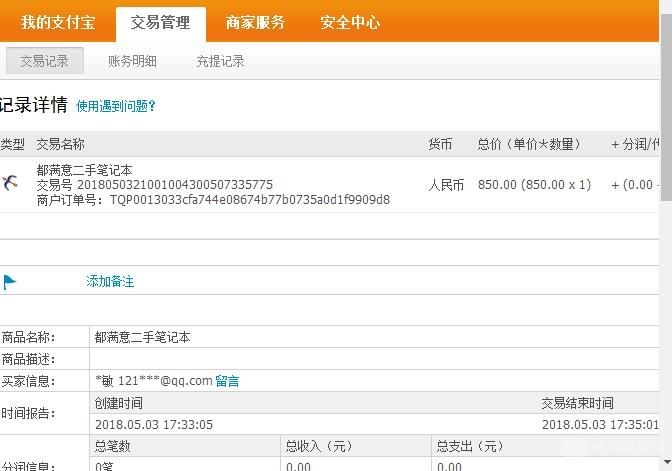
Task: Switch to the 商家服务 tab
Action: point(255,22)
